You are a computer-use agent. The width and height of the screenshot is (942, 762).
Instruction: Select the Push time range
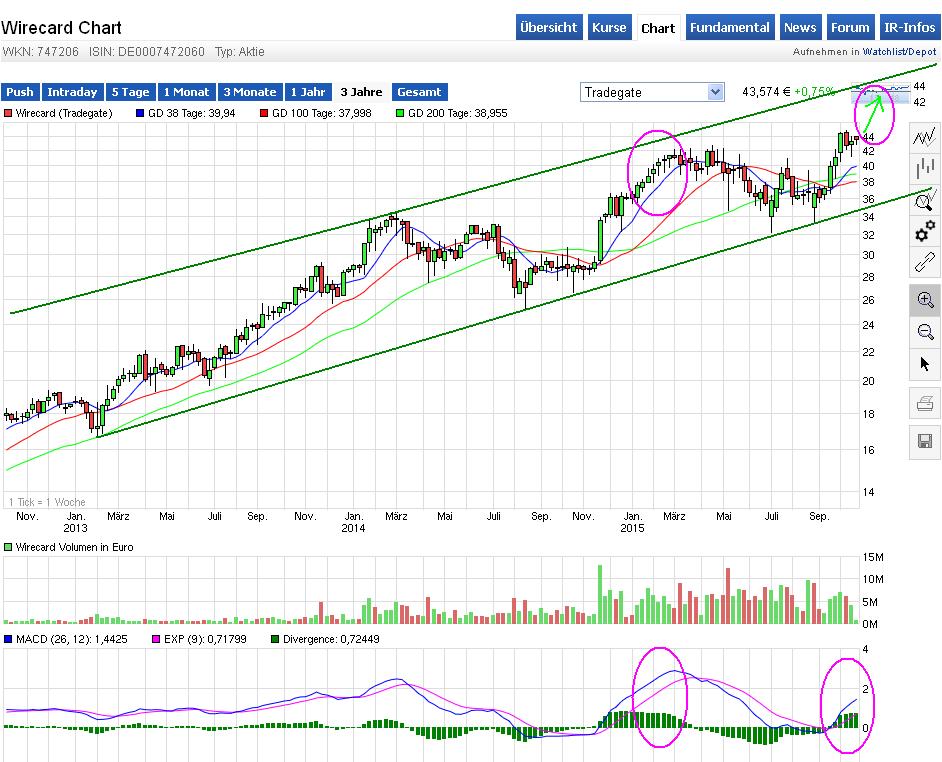[20, 92]
